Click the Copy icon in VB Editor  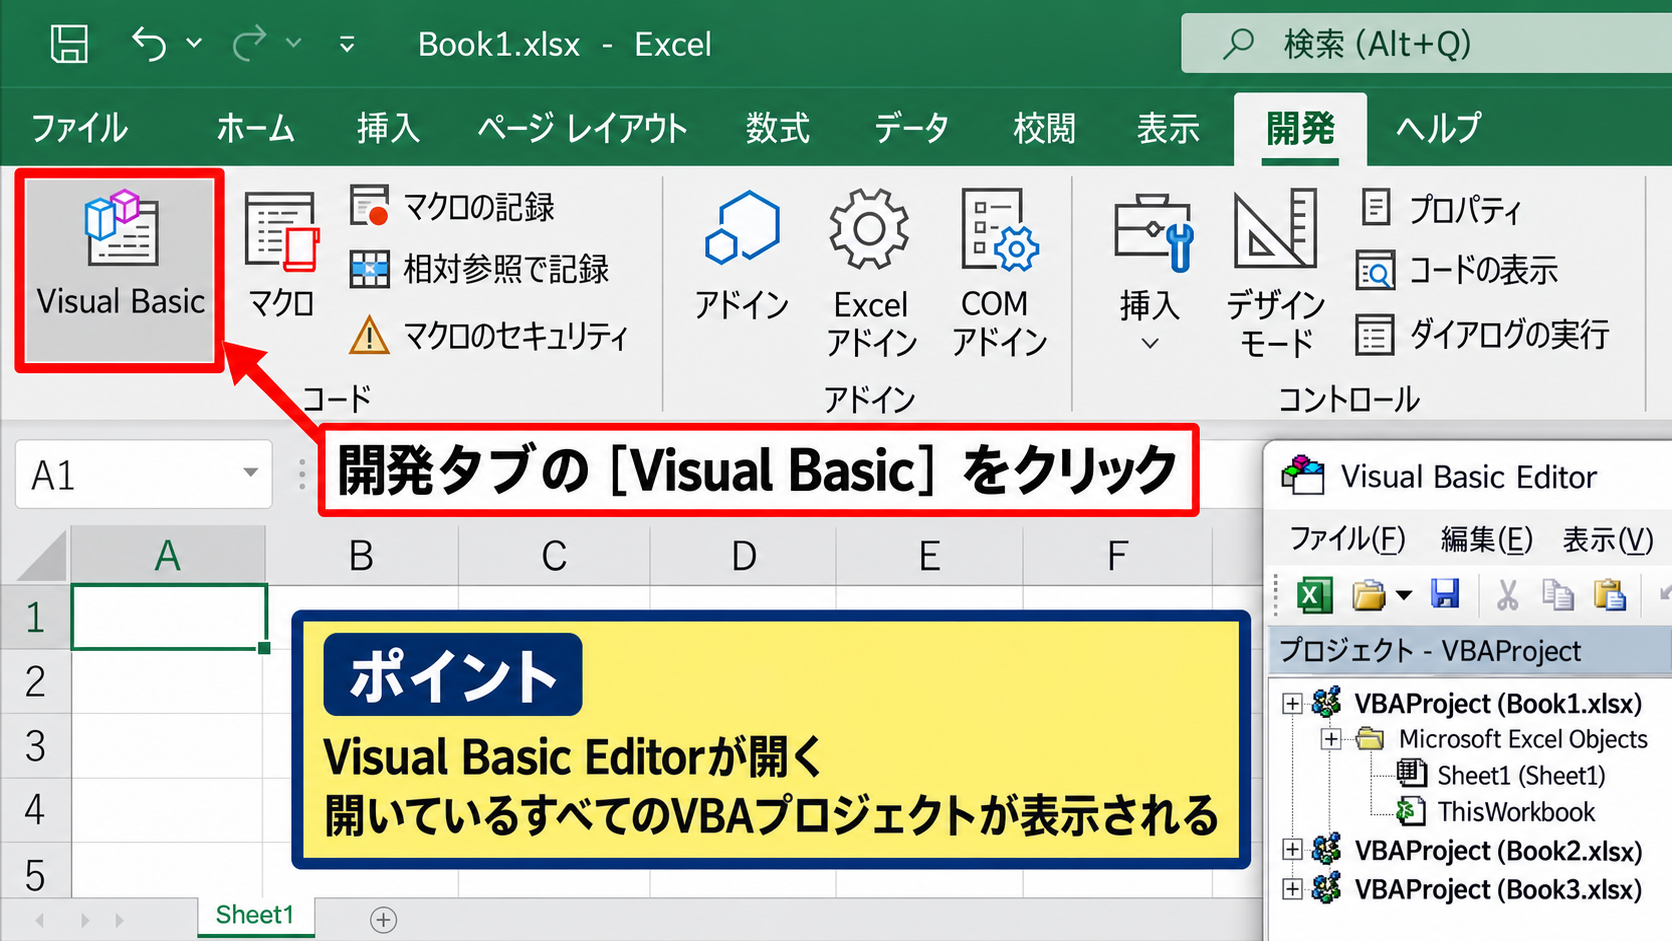tap(1557, 594)
